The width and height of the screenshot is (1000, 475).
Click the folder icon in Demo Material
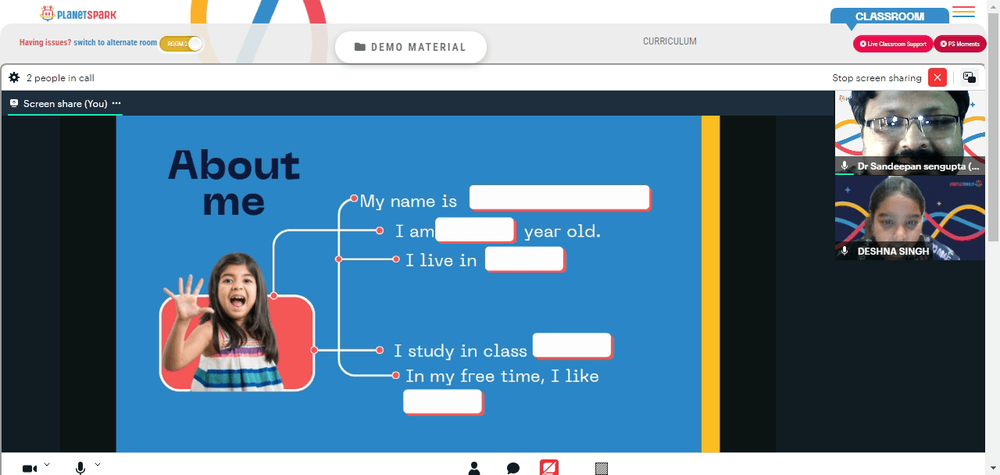click(x=360, y=47)
